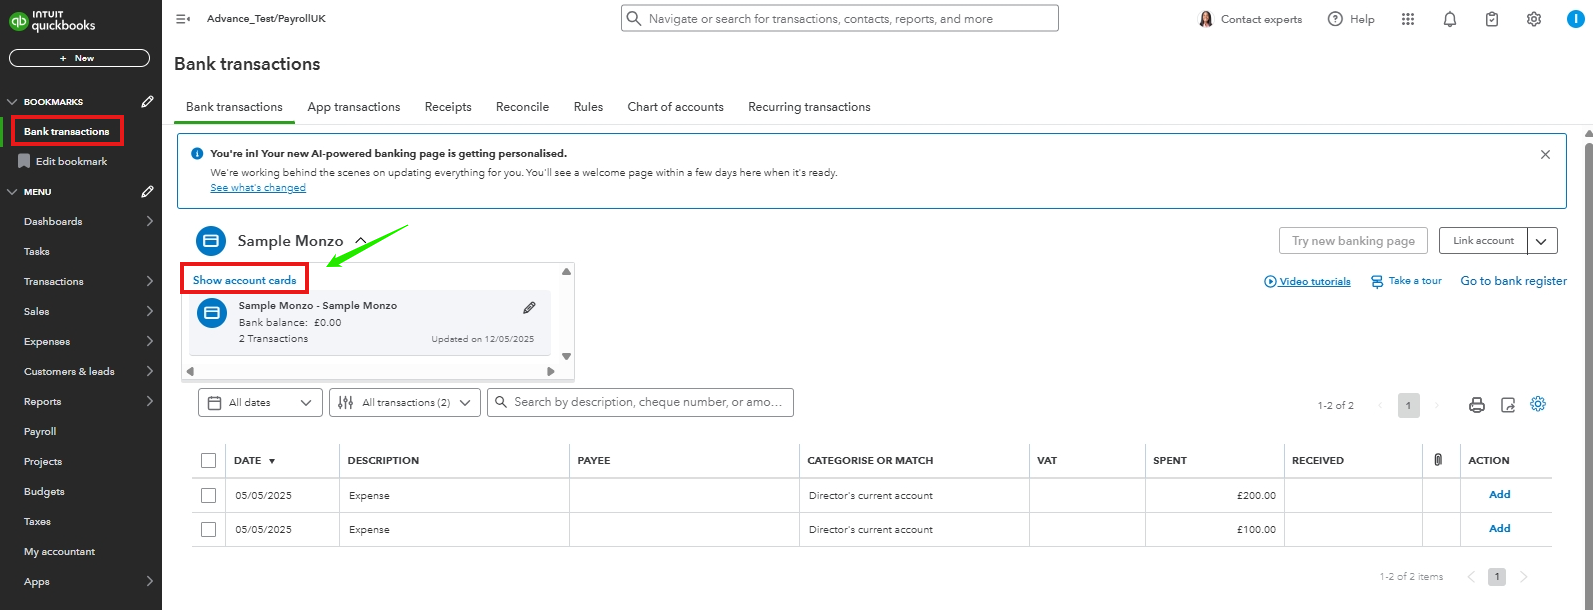Click the export transactions icon
Screen dimensions: 1593x610
1508,405
